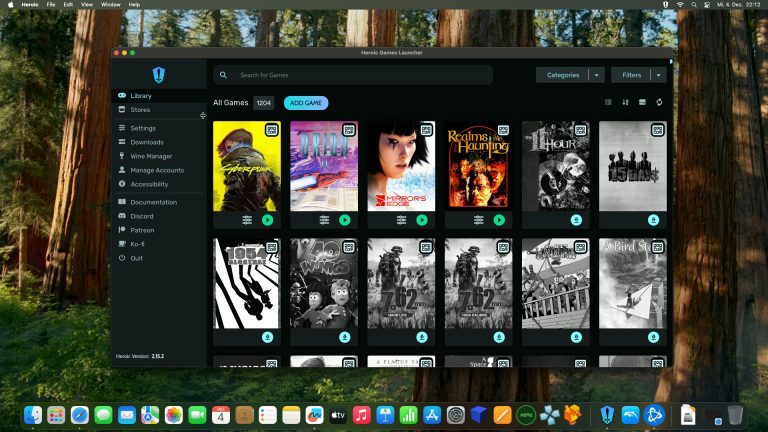Open the Help menu
Image resolution: width=768 pixels, height=432 pixels.
134,4
